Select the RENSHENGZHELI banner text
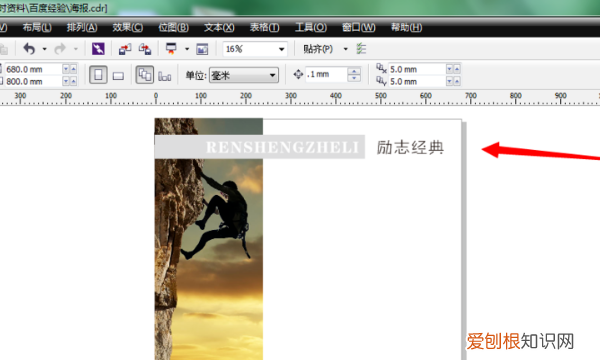600x360 pixels. click(x=282, y=147)
